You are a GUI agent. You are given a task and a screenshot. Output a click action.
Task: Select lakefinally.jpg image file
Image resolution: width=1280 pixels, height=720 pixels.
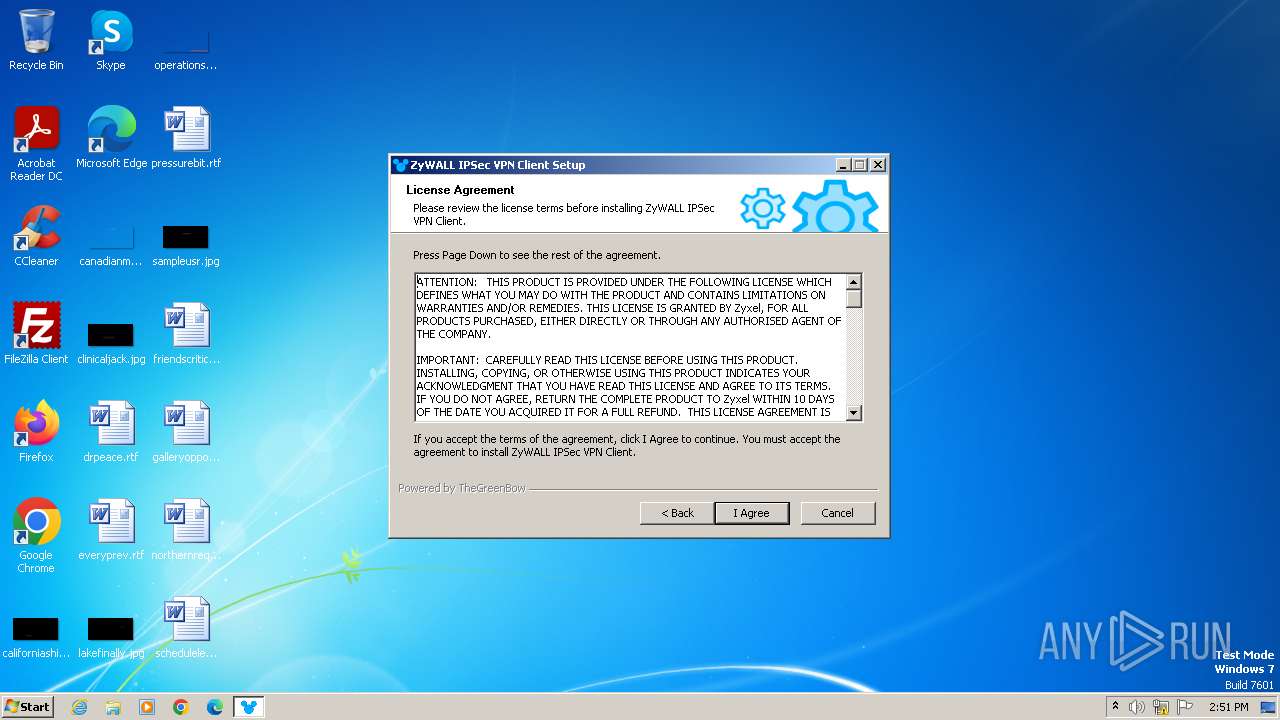click(x=111, y=636)
